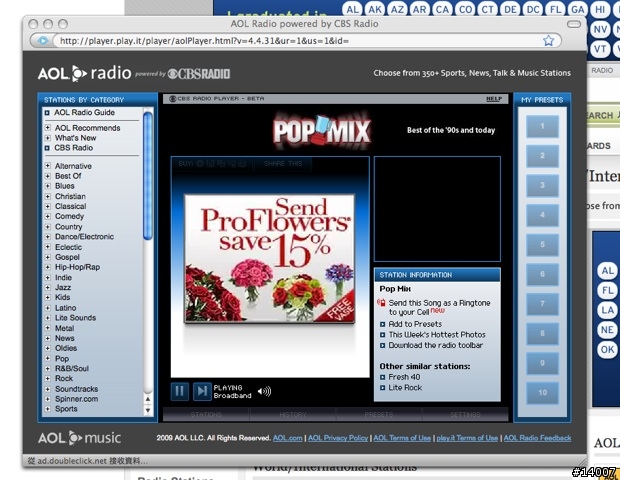
Task: Open the Fresh 40 station
Action: click(x=404, y=377)
